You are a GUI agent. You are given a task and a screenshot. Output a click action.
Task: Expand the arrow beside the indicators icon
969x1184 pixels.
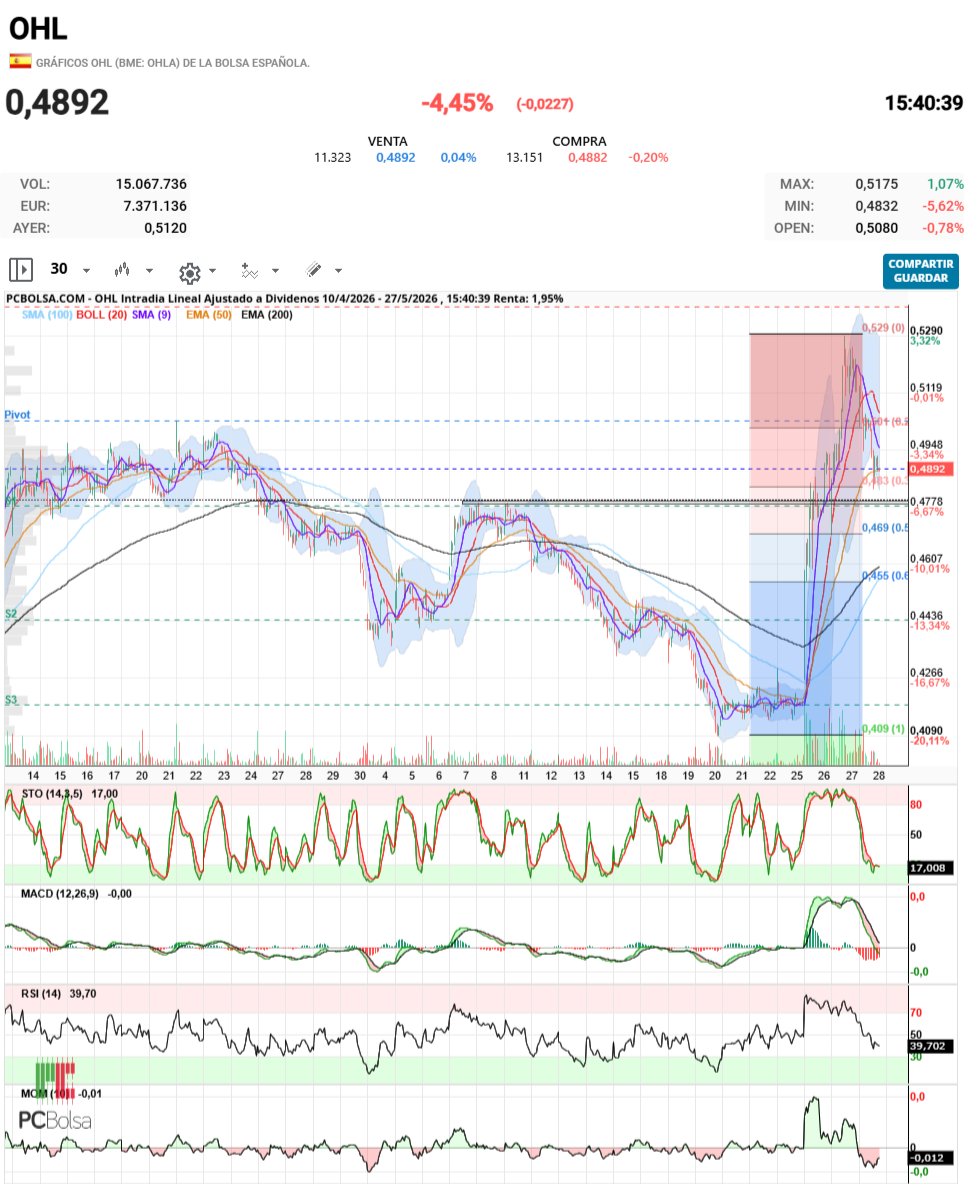[275, 270]
